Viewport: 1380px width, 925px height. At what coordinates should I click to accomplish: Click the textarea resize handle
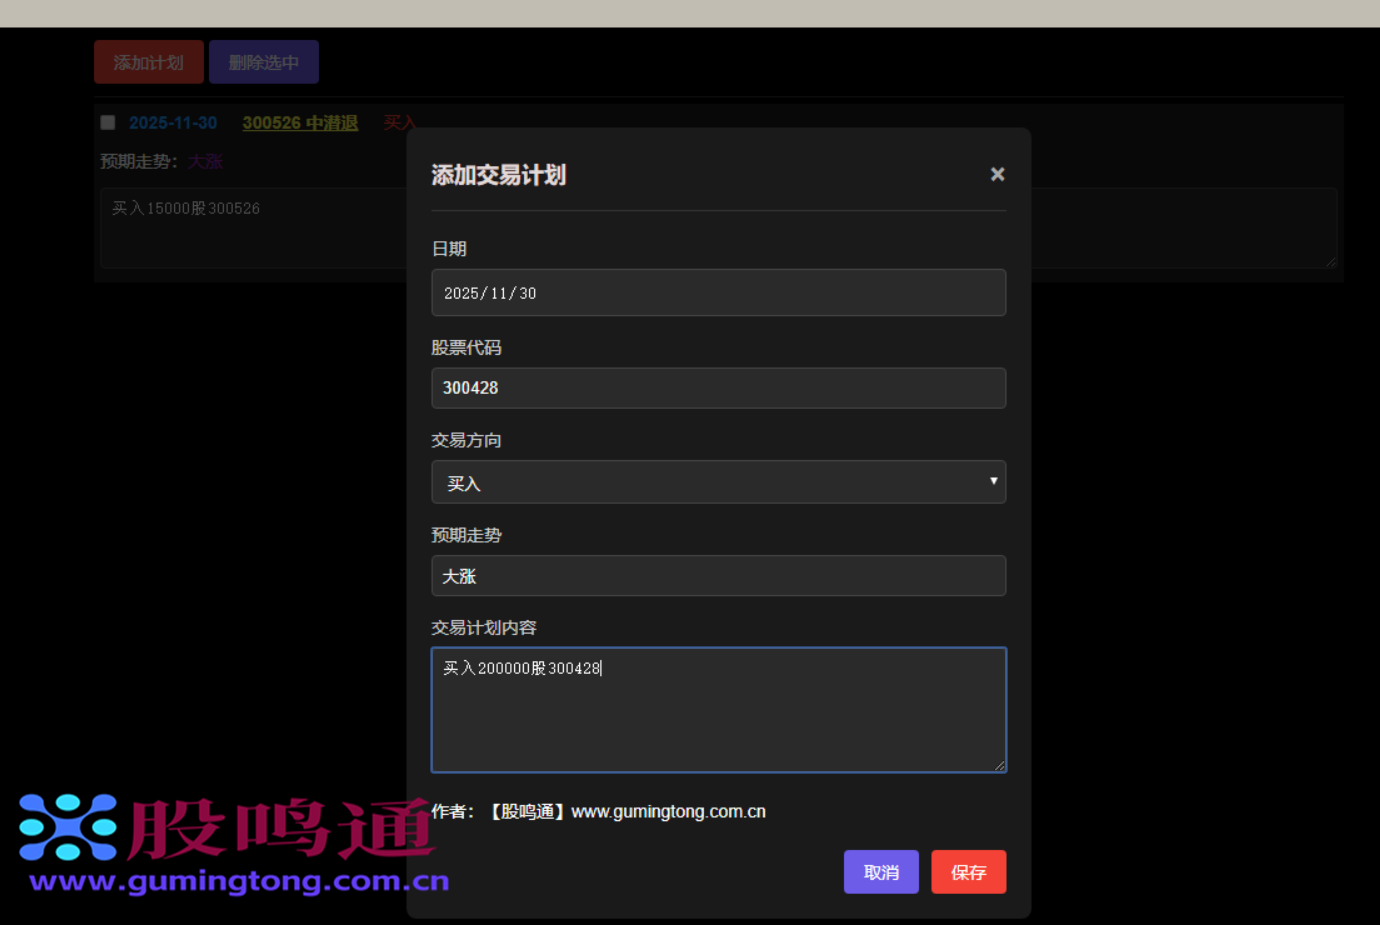(x=1000, y=766)
